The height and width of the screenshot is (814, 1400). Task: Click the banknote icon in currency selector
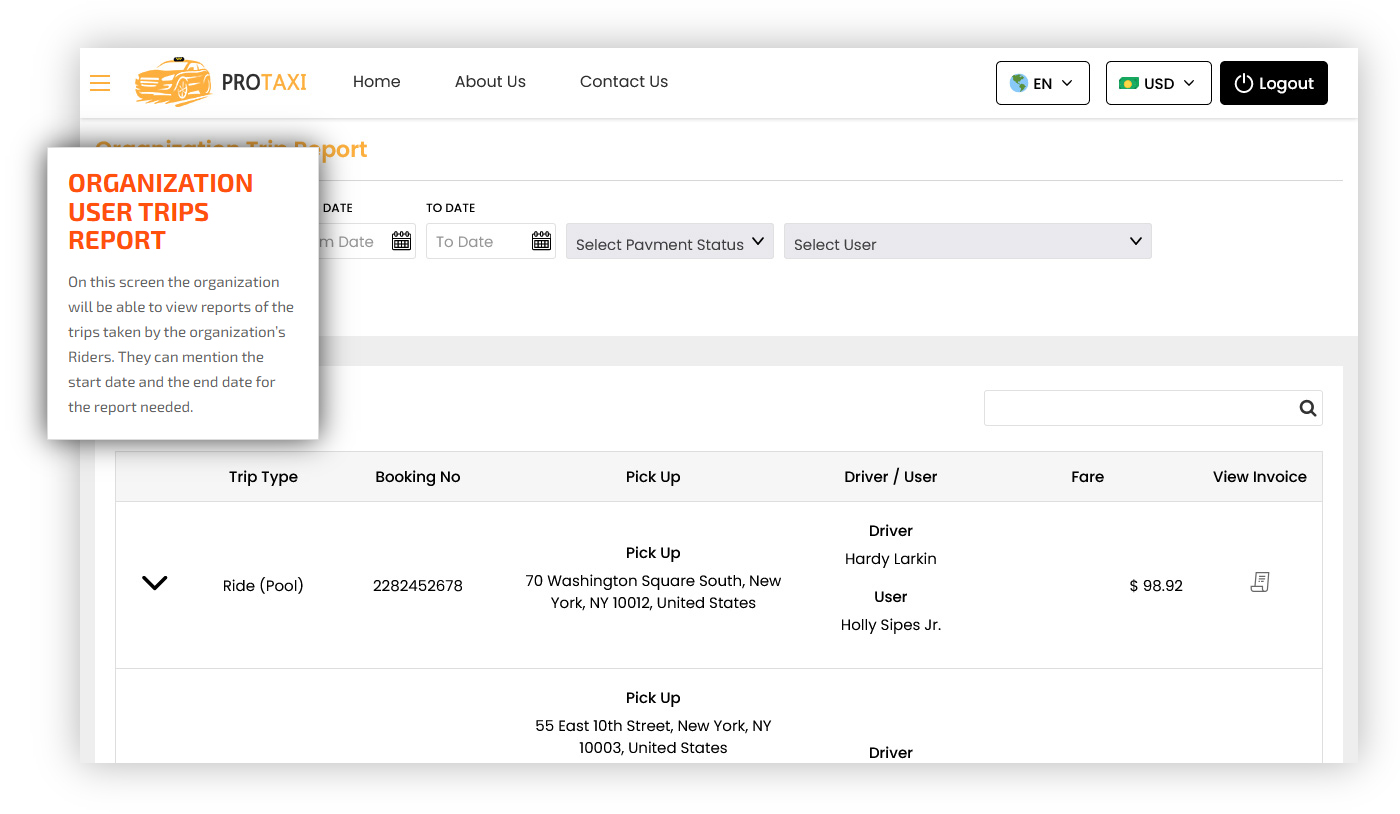[1129, 83]
